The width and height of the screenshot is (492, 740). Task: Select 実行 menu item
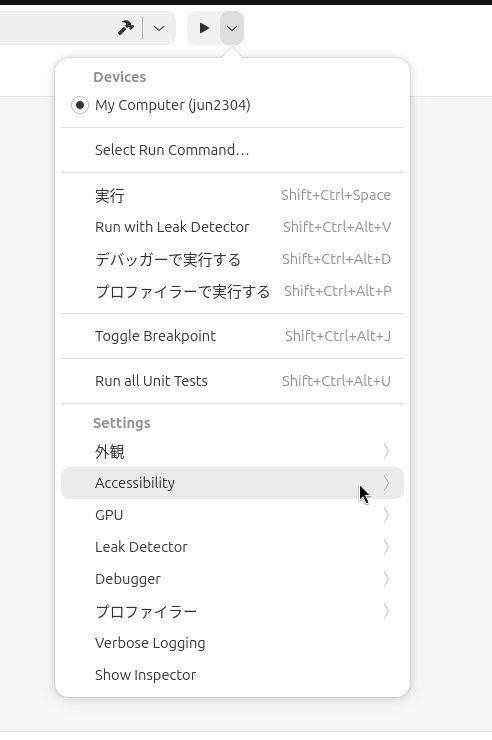click(x=232, y=195)
